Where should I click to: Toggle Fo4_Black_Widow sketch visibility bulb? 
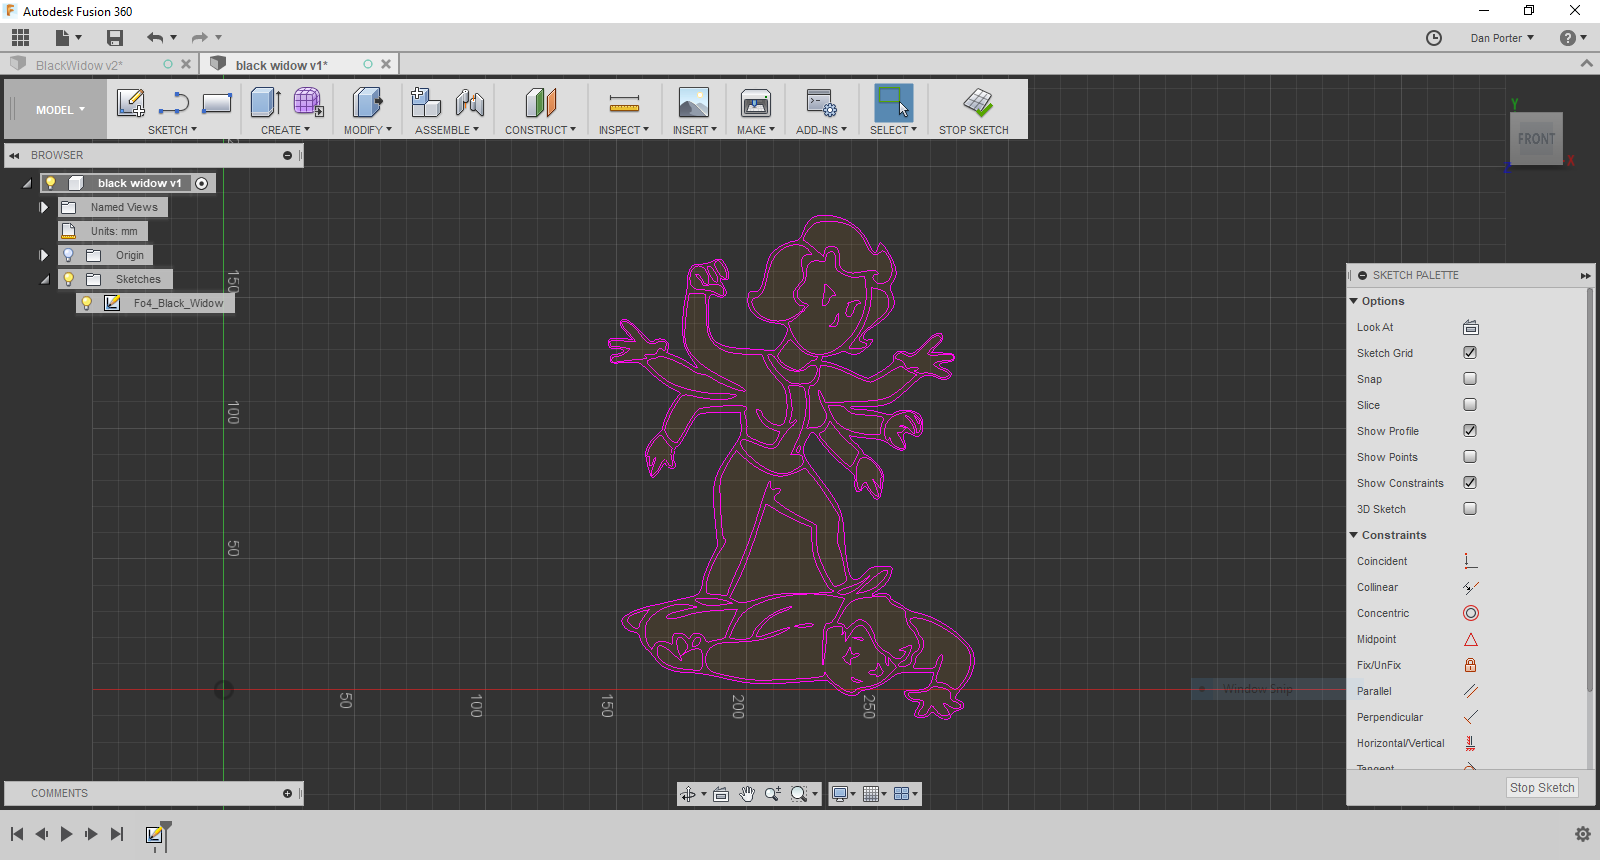pos(87,303)
